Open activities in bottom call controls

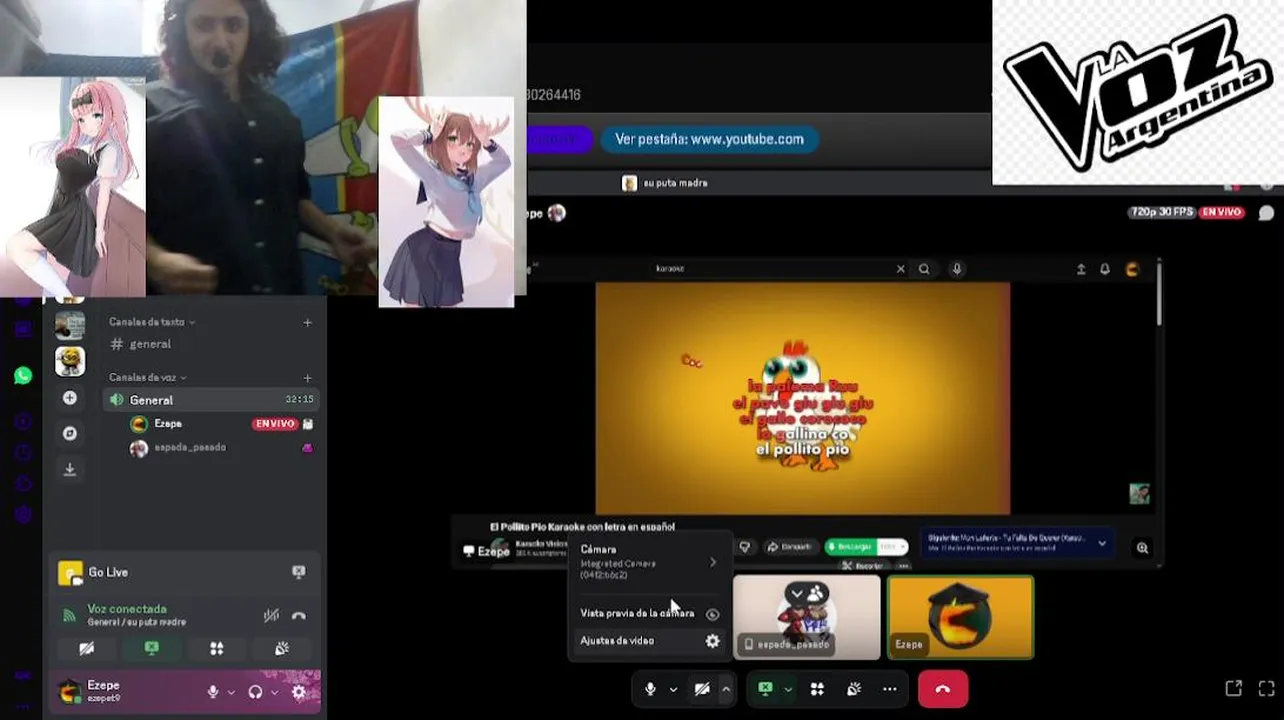[x=817, y=689]
